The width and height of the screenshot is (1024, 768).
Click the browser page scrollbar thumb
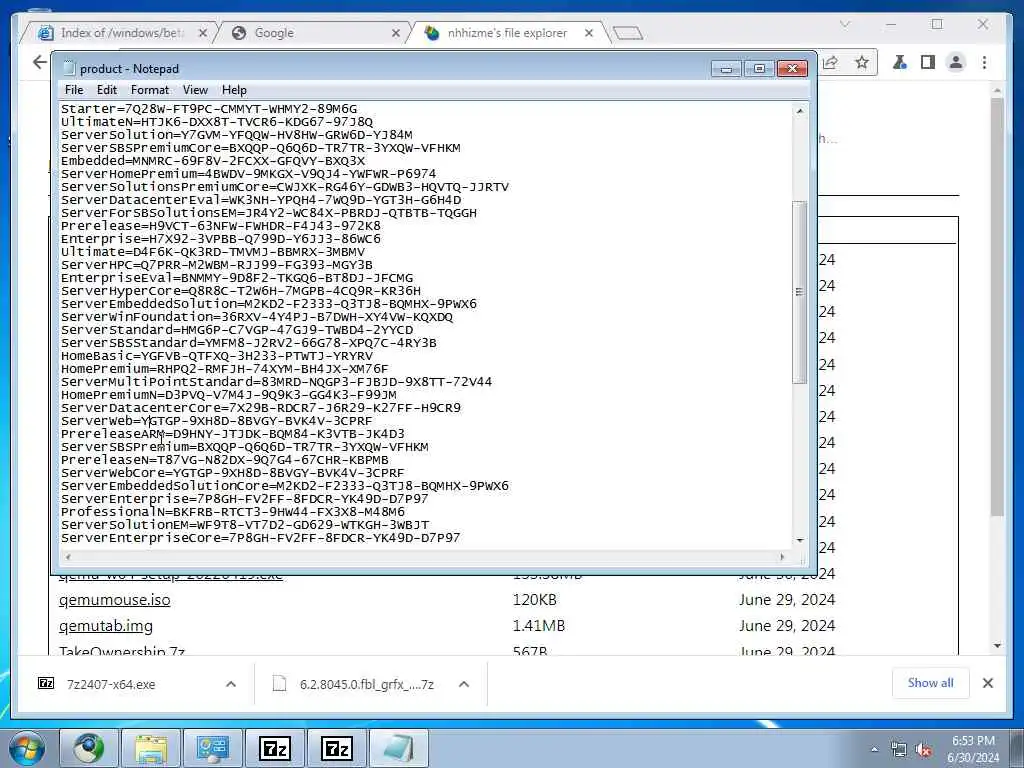997,307
